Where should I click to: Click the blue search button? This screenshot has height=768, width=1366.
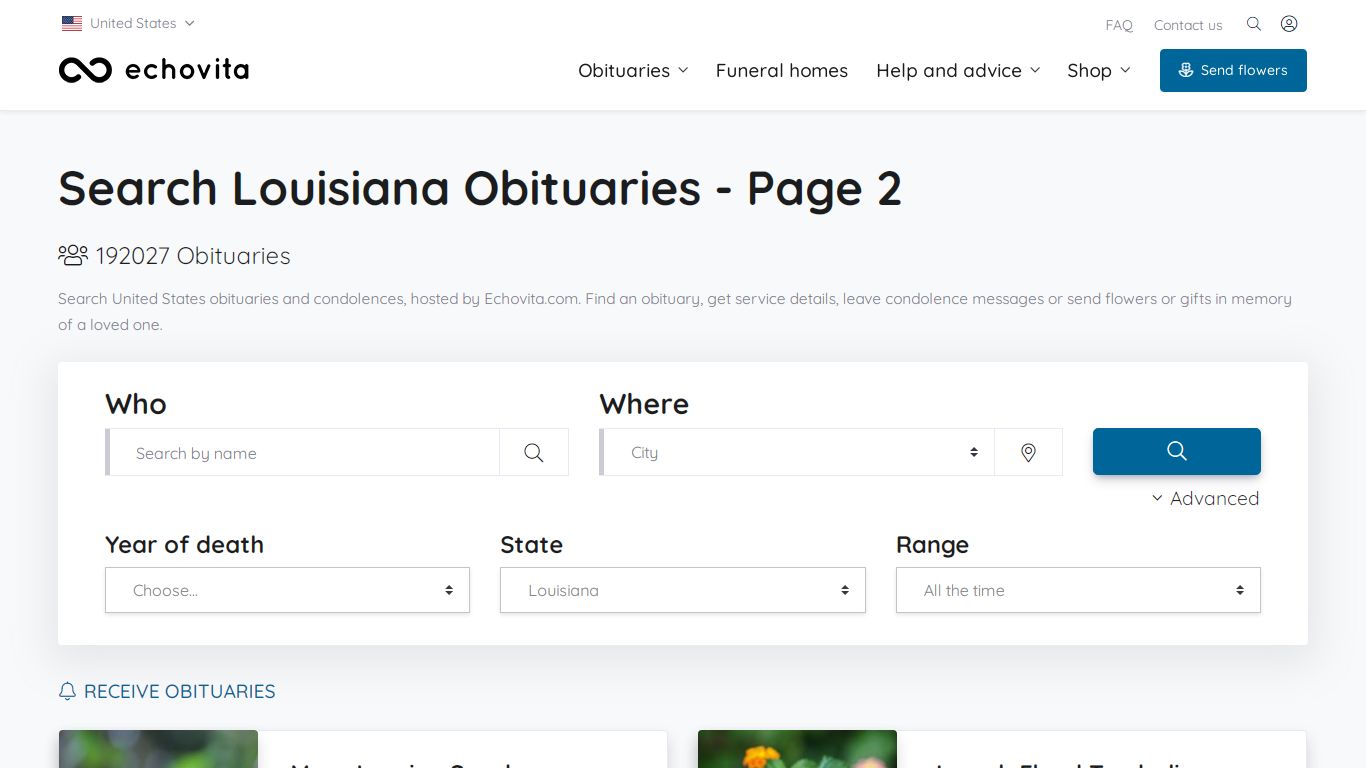1177,451
